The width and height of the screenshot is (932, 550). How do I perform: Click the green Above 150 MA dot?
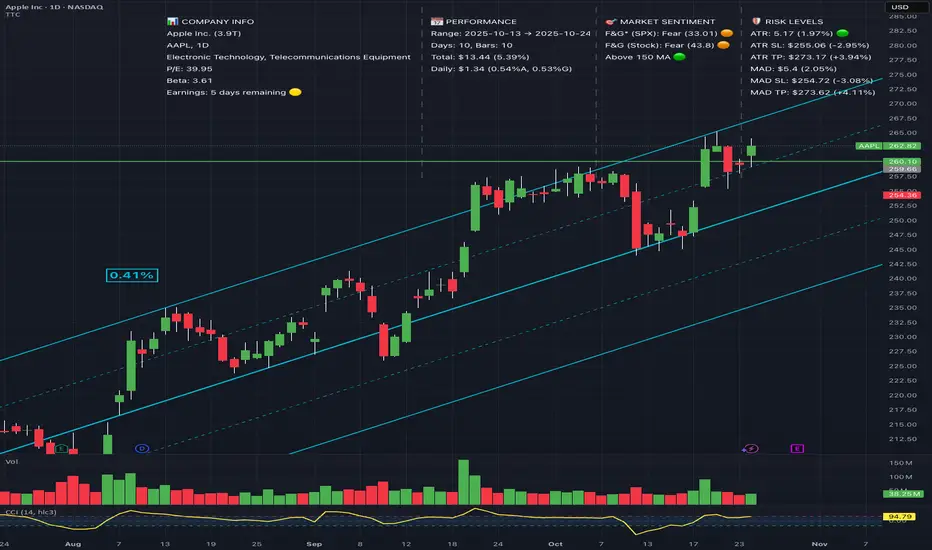pyautogui.click(x=679, y=57)
